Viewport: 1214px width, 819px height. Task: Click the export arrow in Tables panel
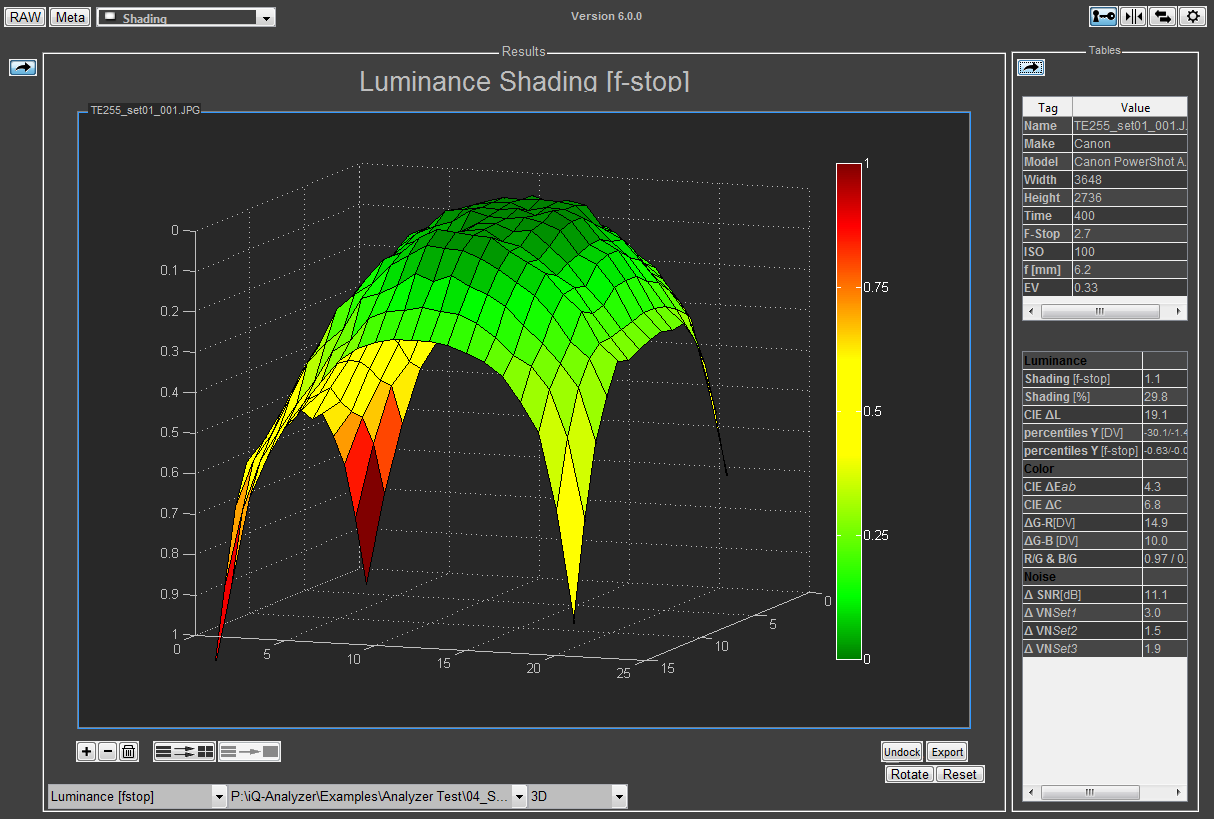click(x=1031, y=67)
